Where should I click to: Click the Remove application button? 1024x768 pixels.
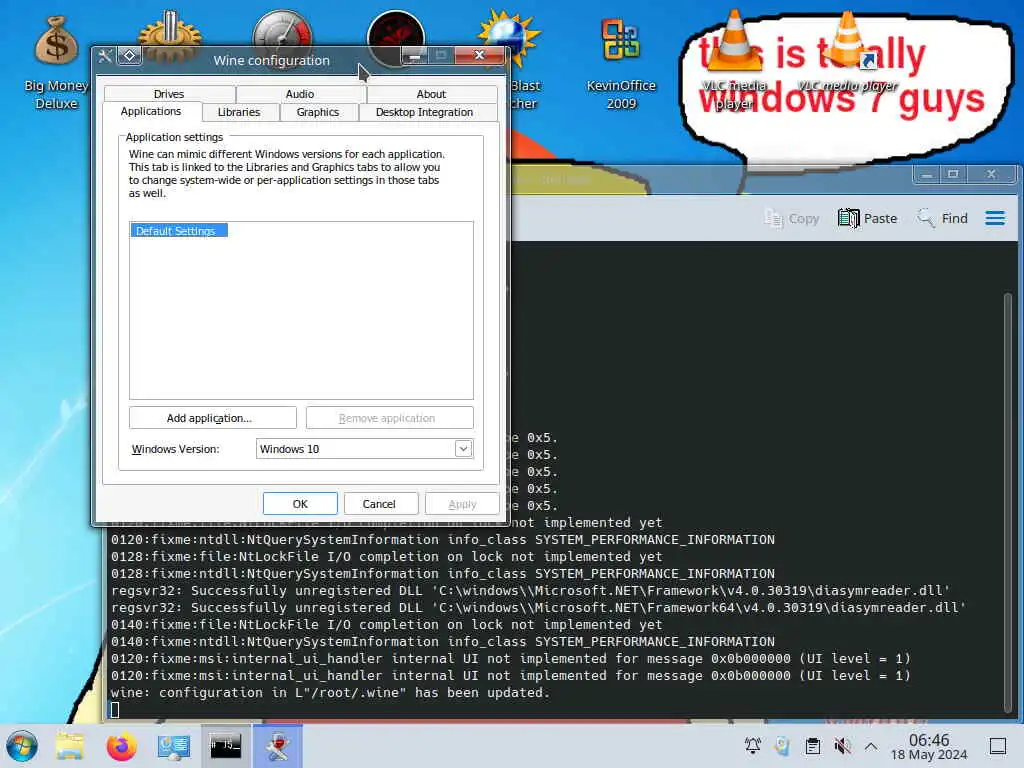point(389,418)
